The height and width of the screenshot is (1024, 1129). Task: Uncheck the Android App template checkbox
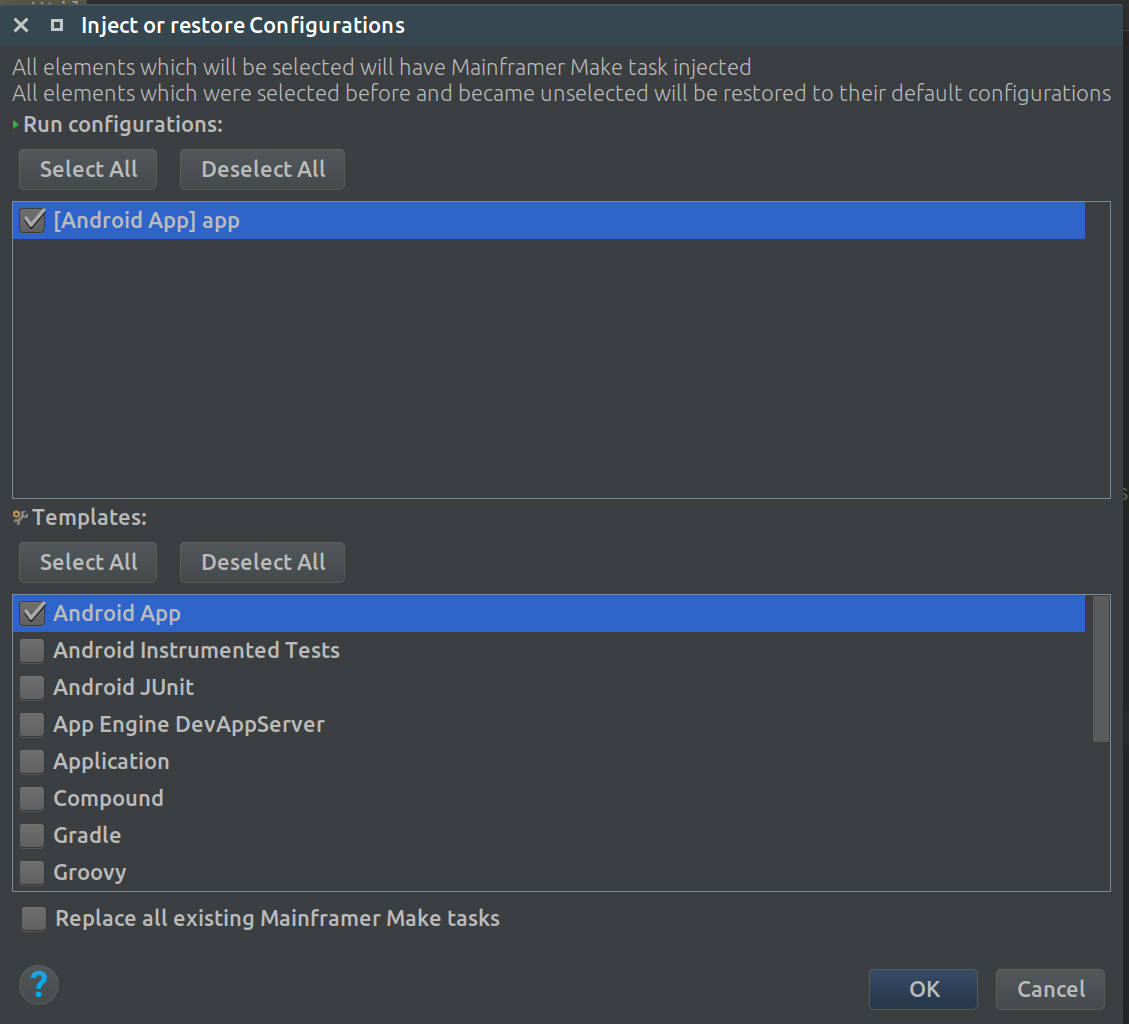pyautogui.click(x=33, y=613)
